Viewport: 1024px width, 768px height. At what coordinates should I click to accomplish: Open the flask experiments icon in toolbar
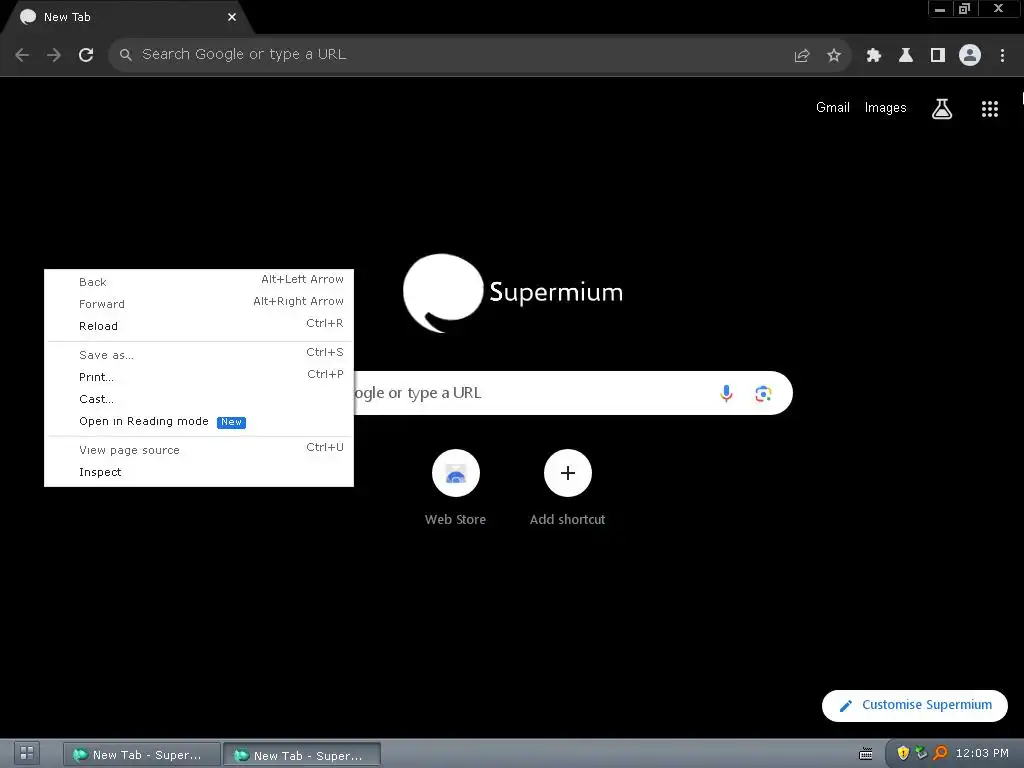pyautogui.click(x=906, y=55)
